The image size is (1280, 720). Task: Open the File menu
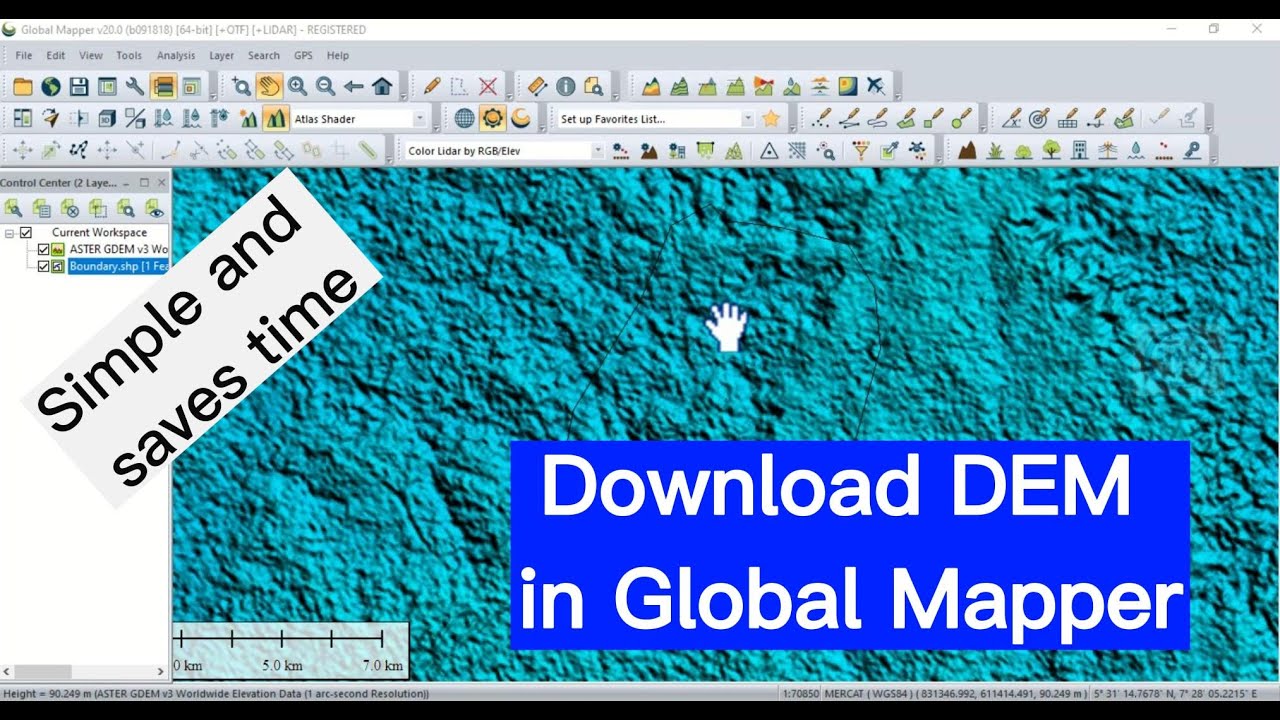24,55
